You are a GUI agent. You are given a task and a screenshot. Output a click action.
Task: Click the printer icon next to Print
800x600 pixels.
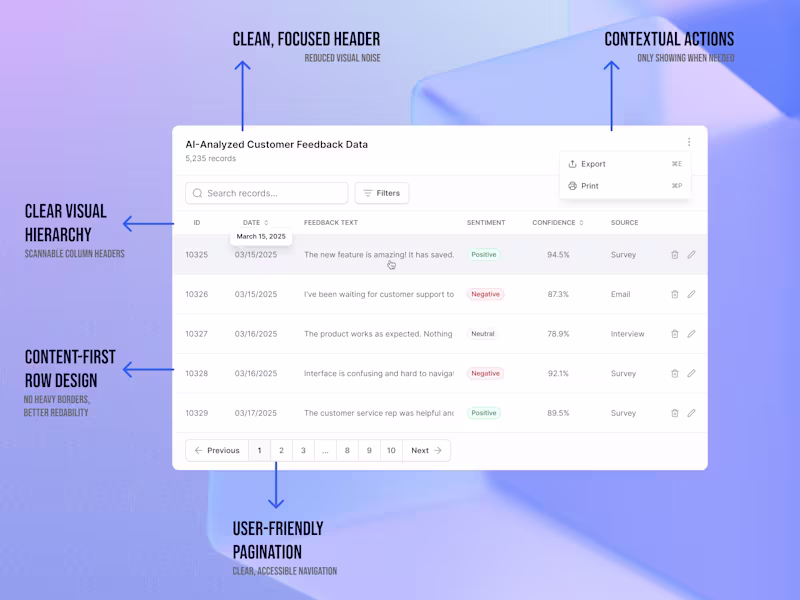click(572, 186)
